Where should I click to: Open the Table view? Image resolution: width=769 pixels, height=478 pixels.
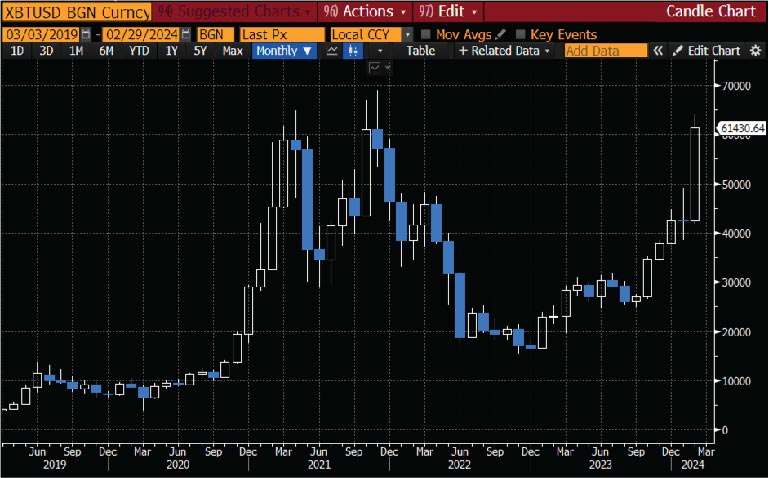pos(420,51)
